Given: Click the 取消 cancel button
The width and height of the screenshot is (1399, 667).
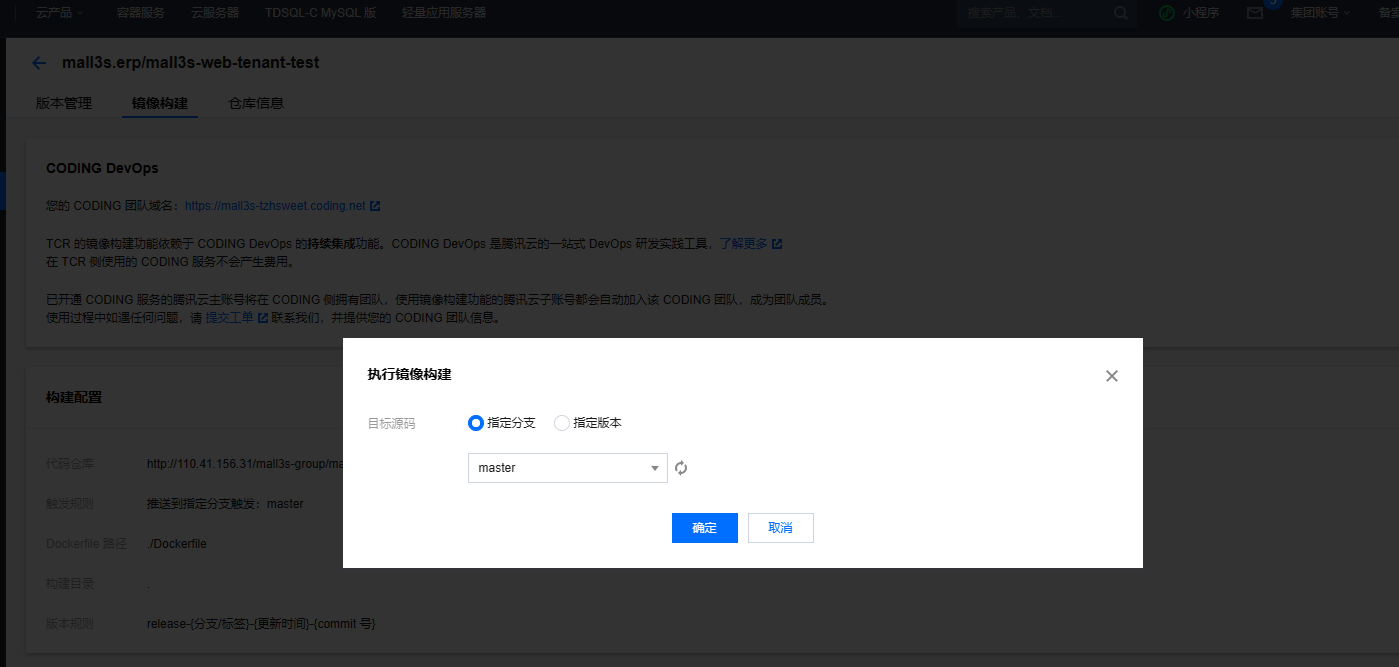Looking at the screenshot, I should [x=781, y=528].
